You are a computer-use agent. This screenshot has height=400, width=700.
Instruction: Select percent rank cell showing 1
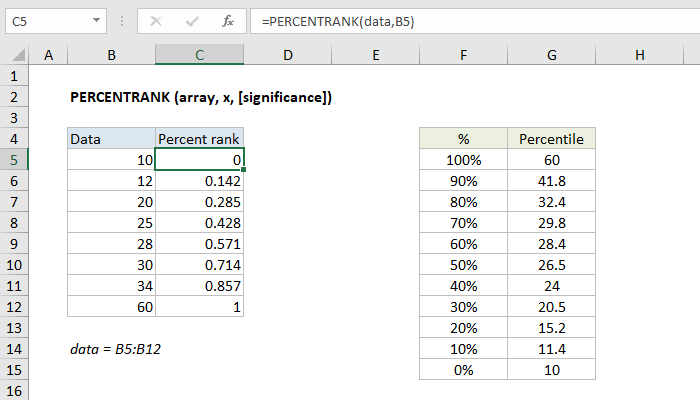tap(200, 307)
